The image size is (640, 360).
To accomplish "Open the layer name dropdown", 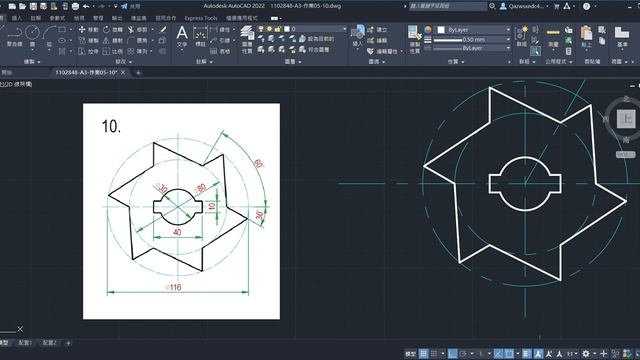I will point(302,29).
